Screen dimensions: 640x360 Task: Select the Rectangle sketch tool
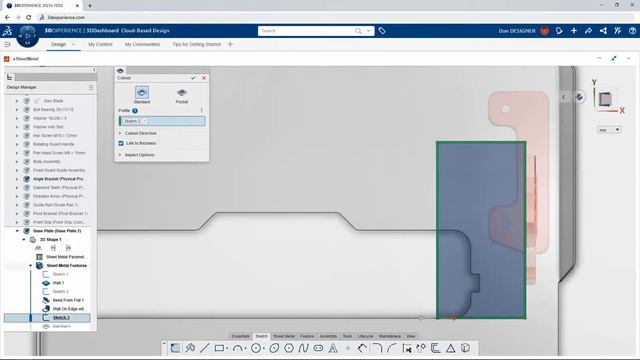coord(219,348)
